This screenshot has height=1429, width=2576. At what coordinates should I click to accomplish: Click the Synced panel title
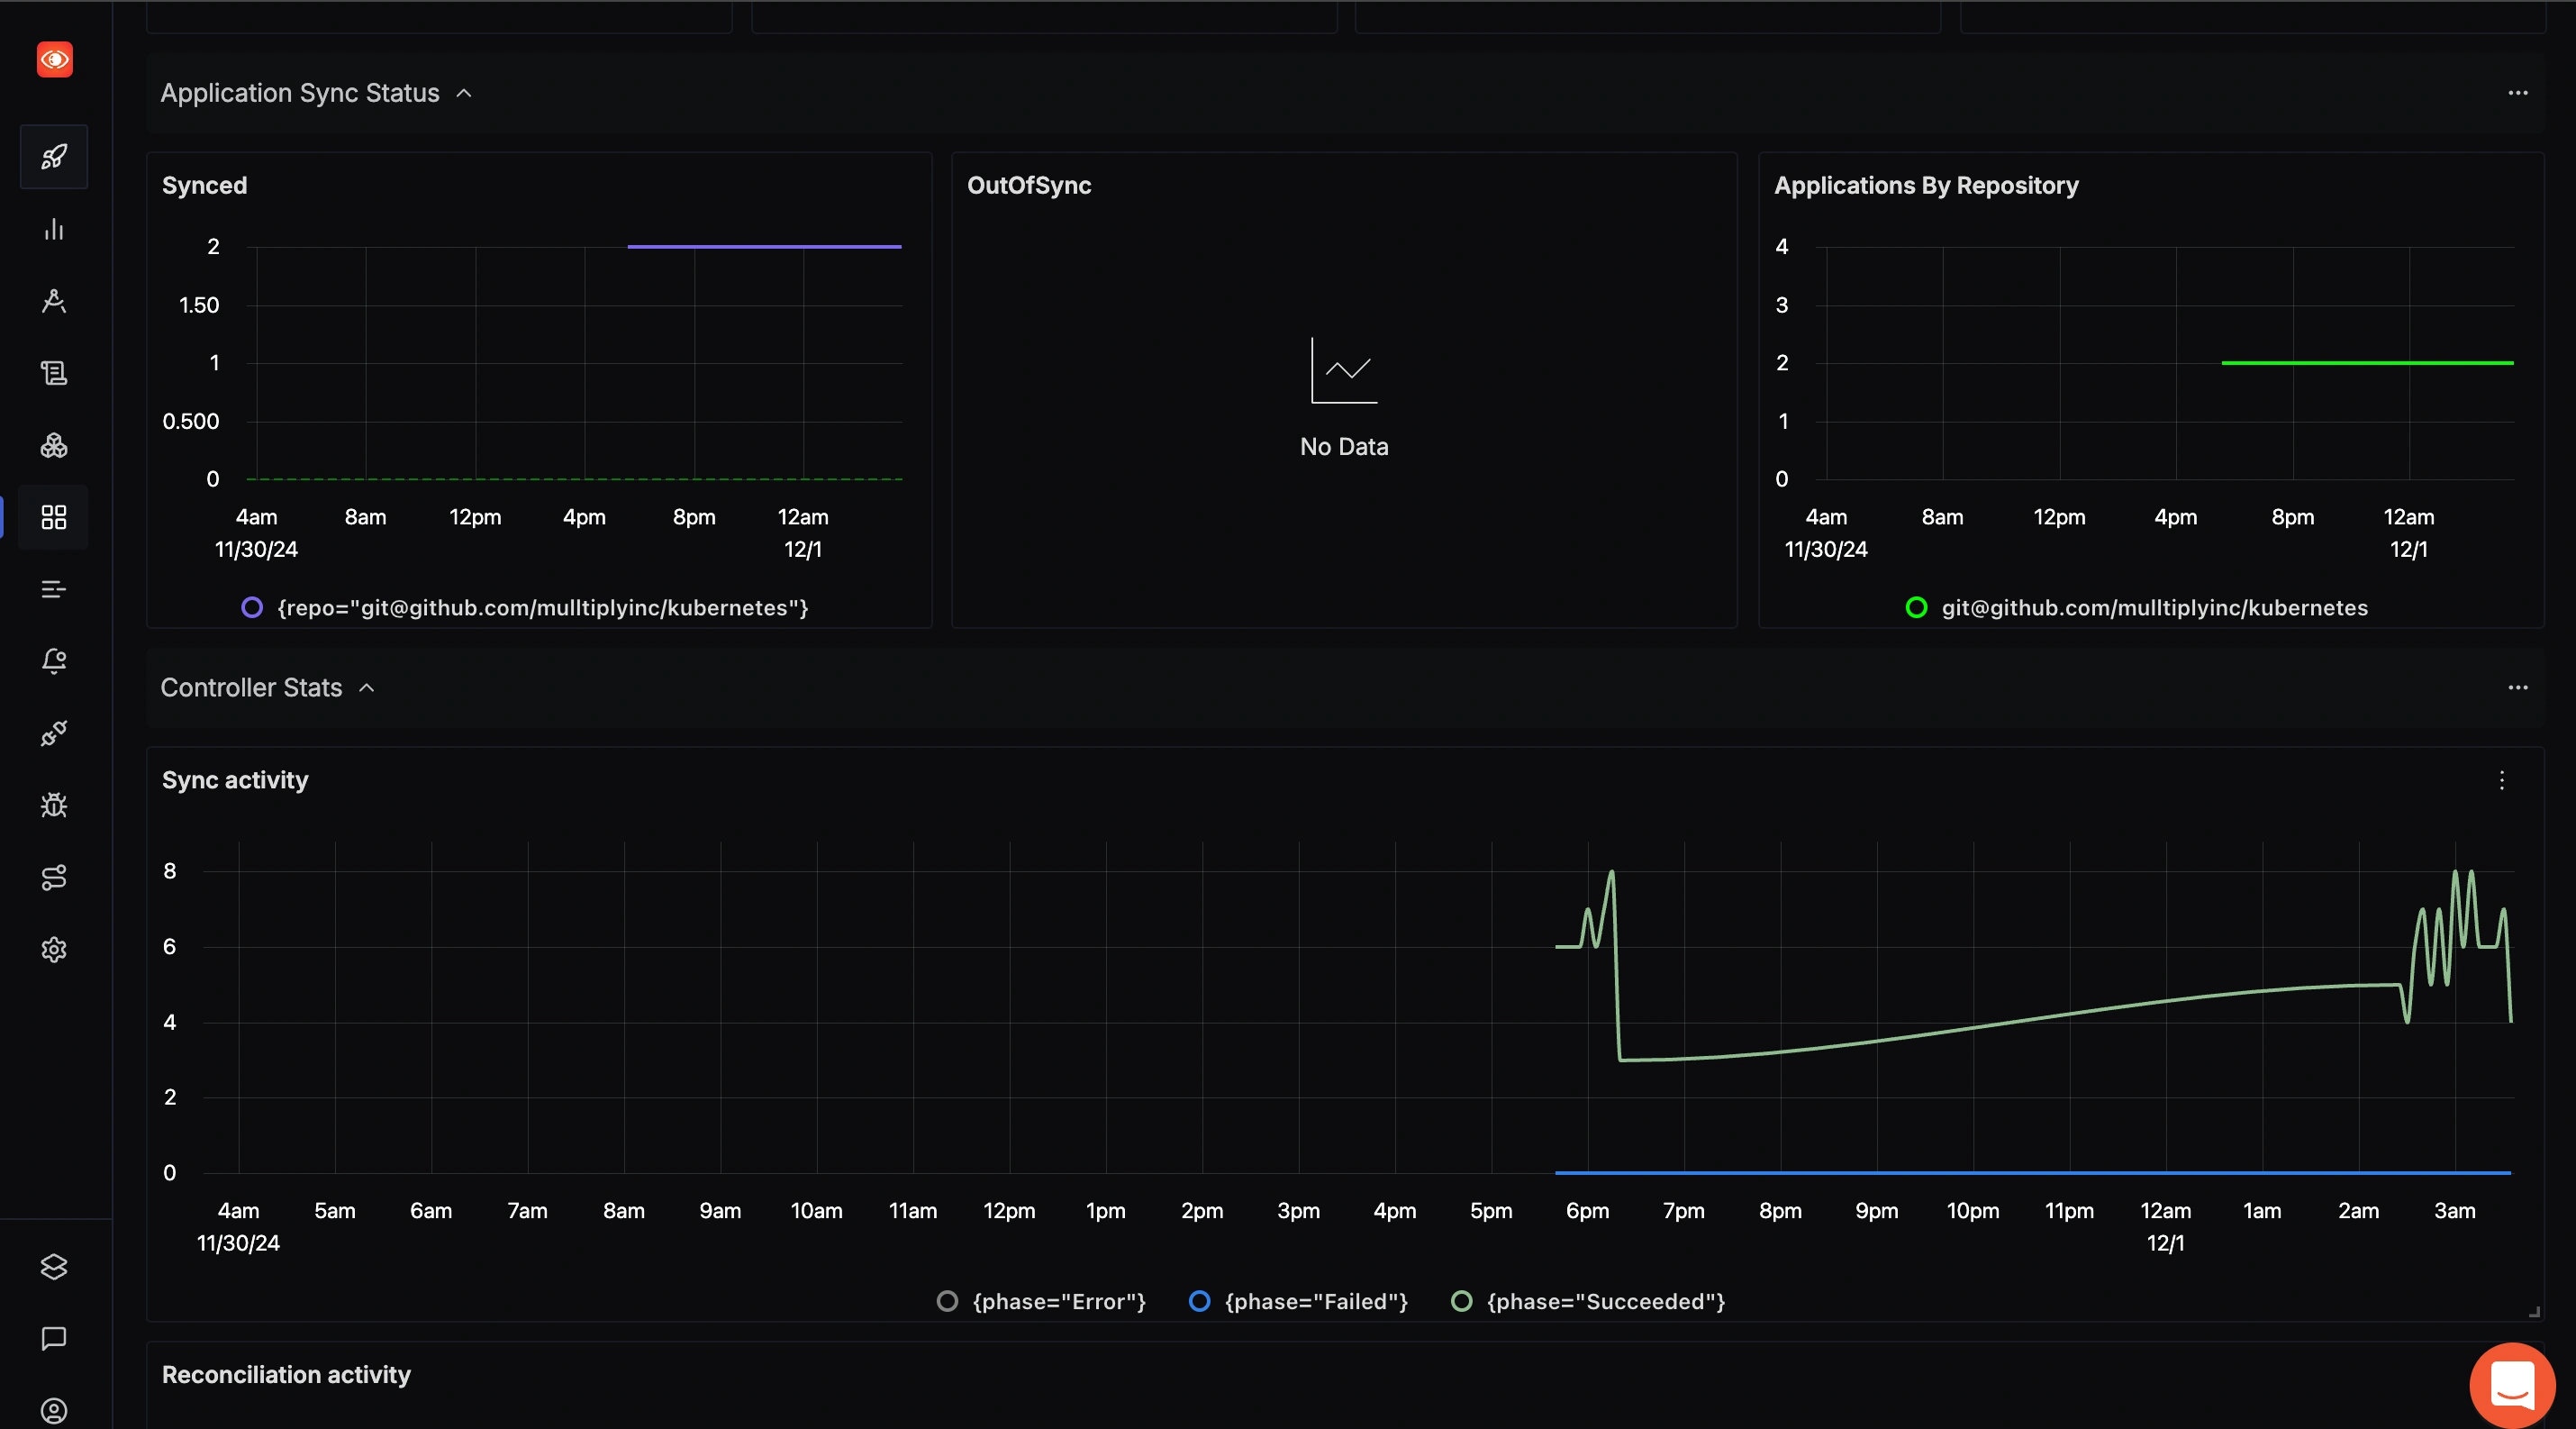(204, 186)
